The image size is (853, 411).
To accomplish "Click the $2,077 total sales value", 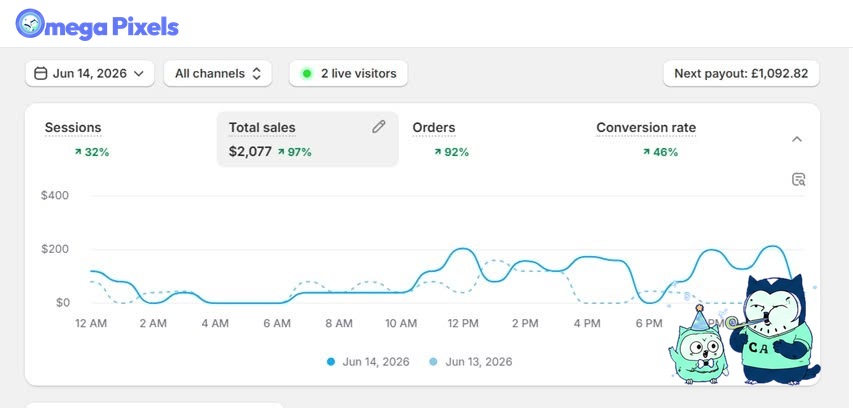I will pyautogui.click(x=250, y=152).
